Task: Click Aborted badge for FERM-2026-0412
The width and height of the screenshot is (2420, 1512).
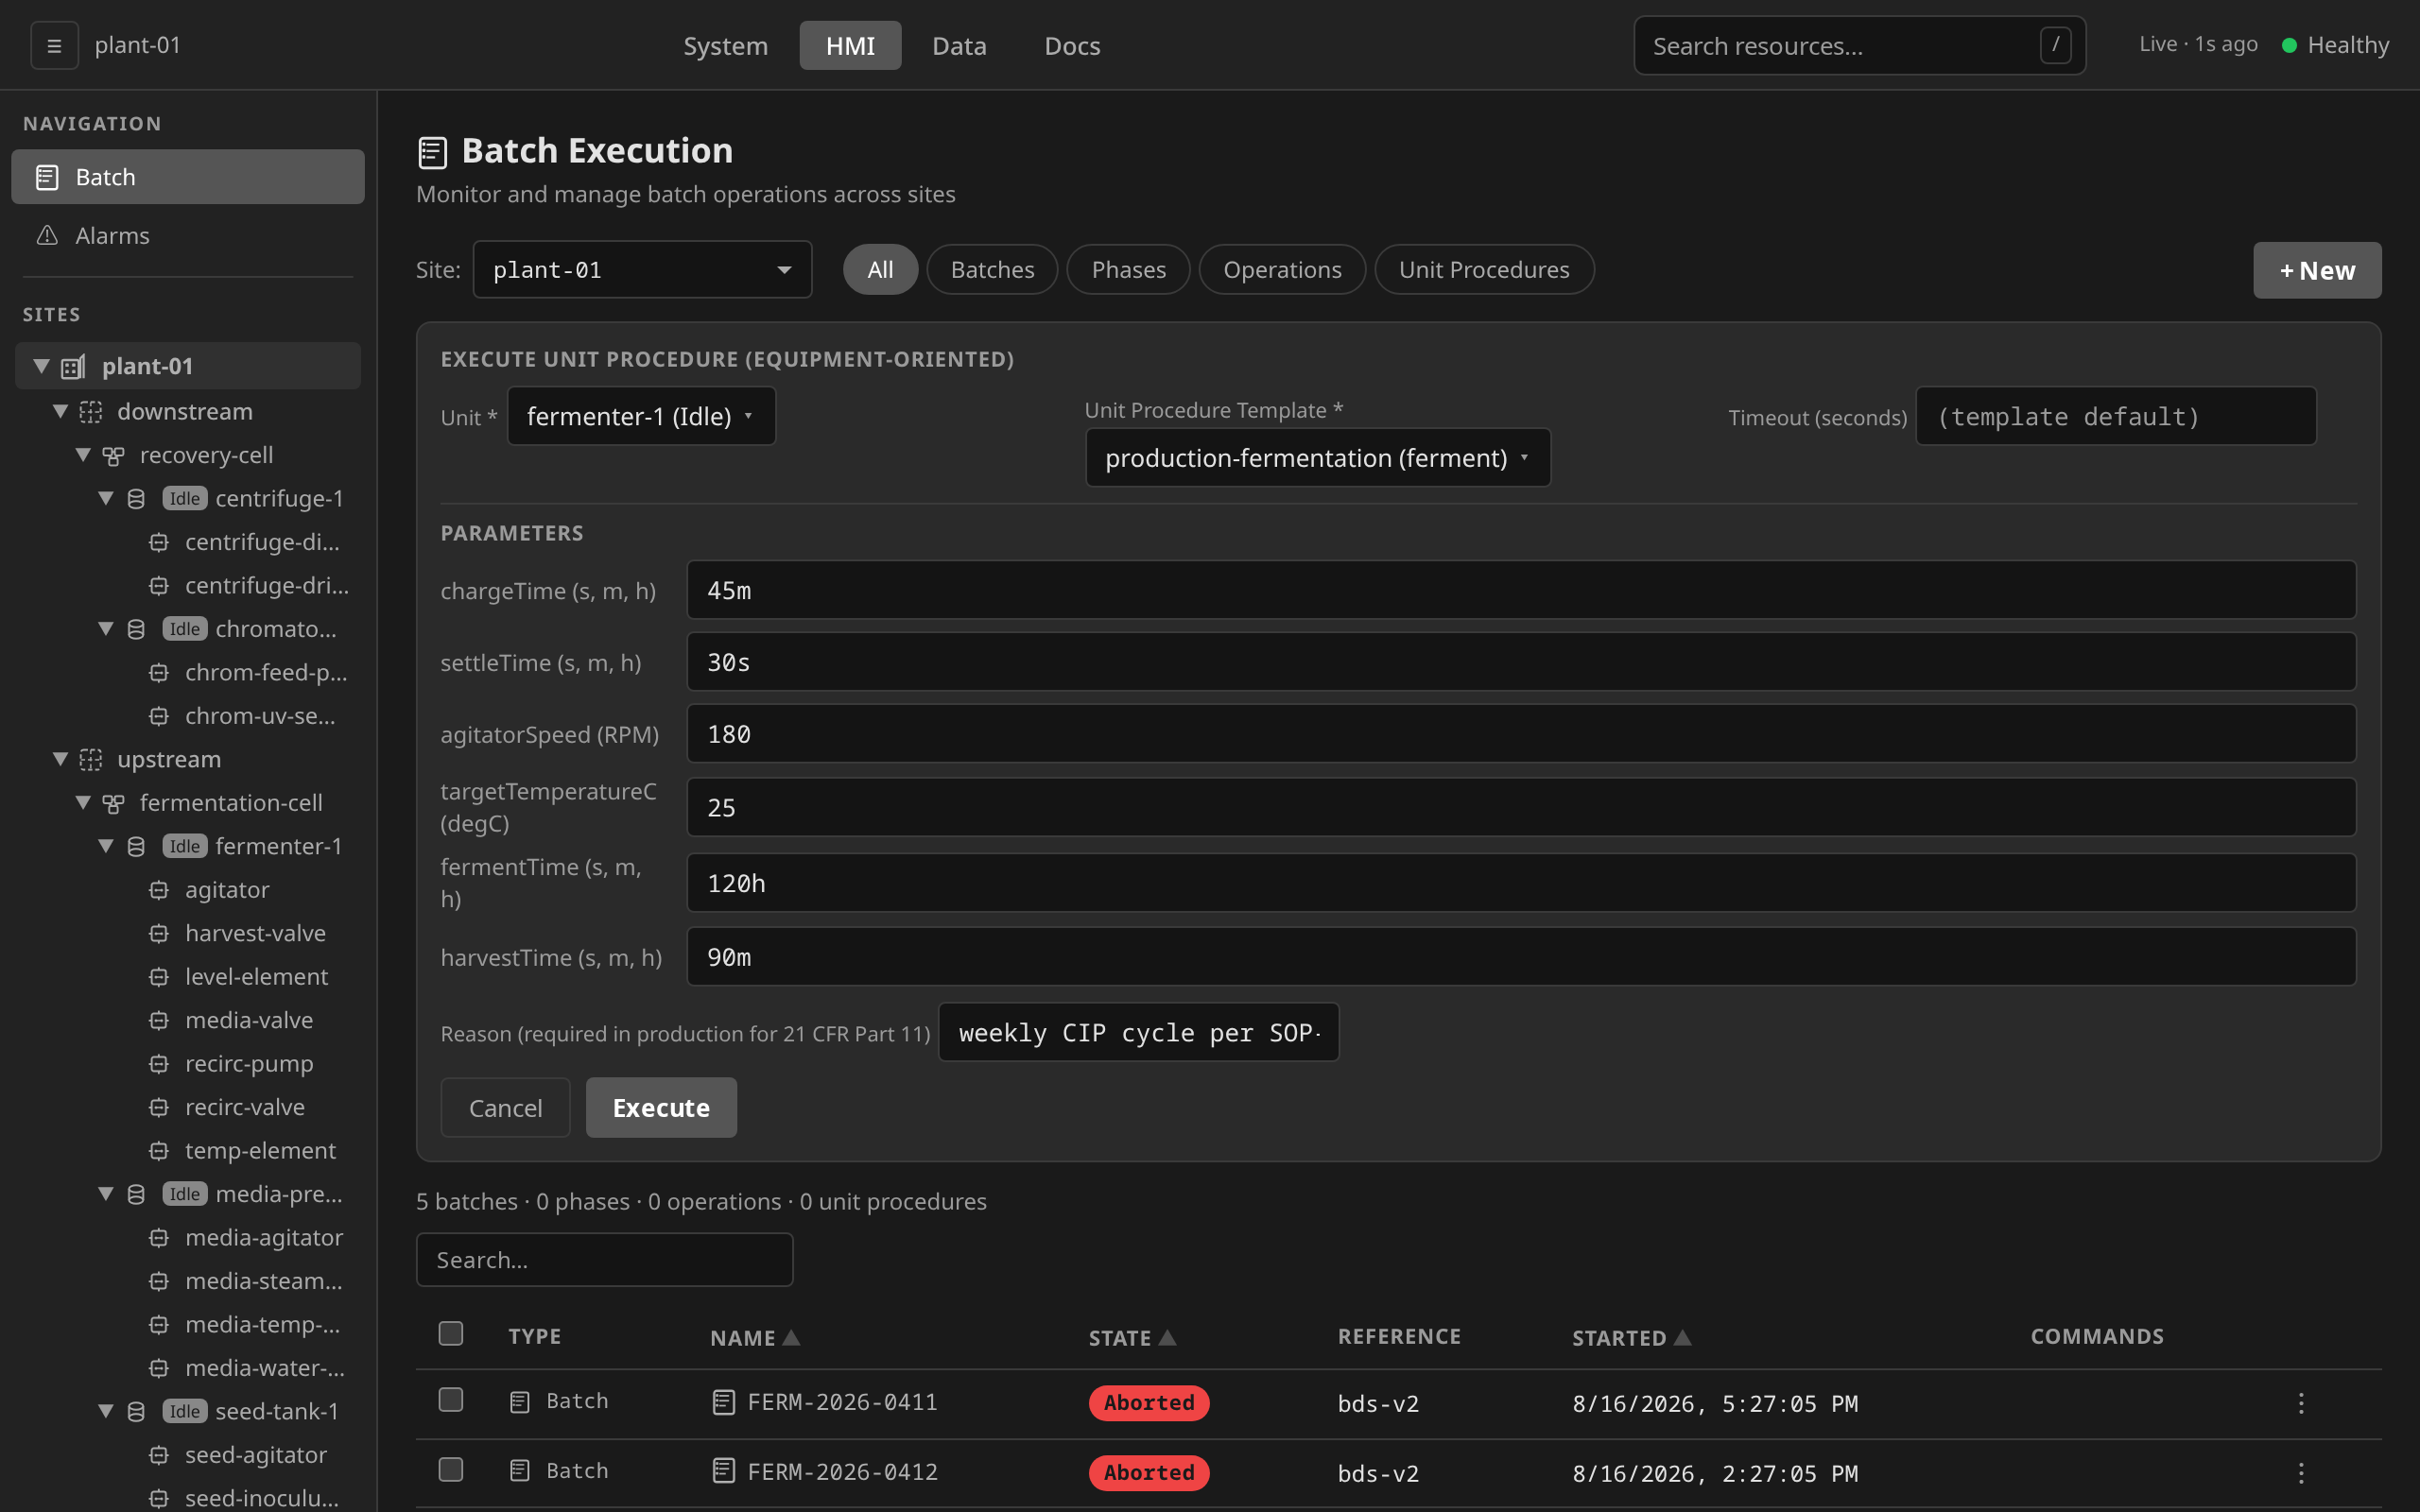Action: (x=1149, y=1472)
